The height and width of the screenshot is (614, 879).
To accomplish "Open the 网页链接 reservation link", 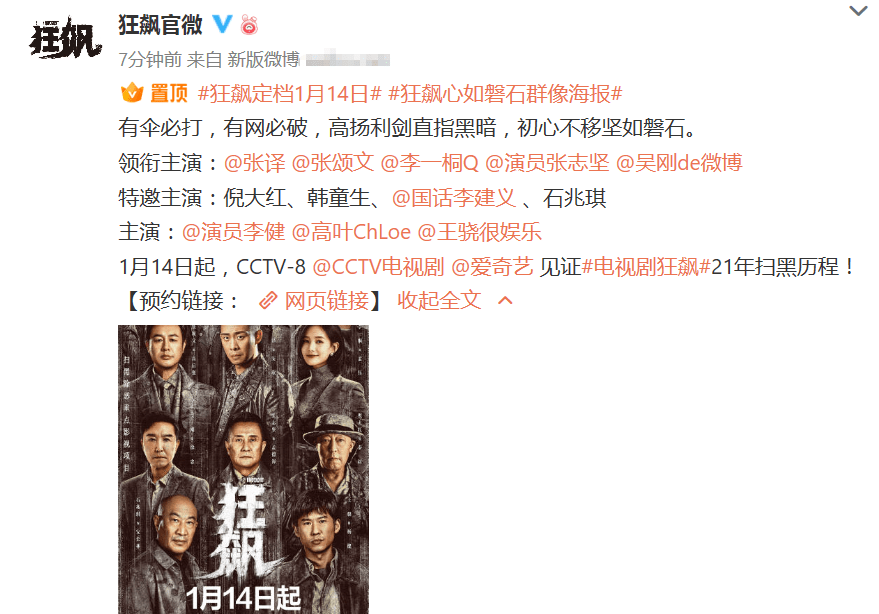I will tap(327, 301).
